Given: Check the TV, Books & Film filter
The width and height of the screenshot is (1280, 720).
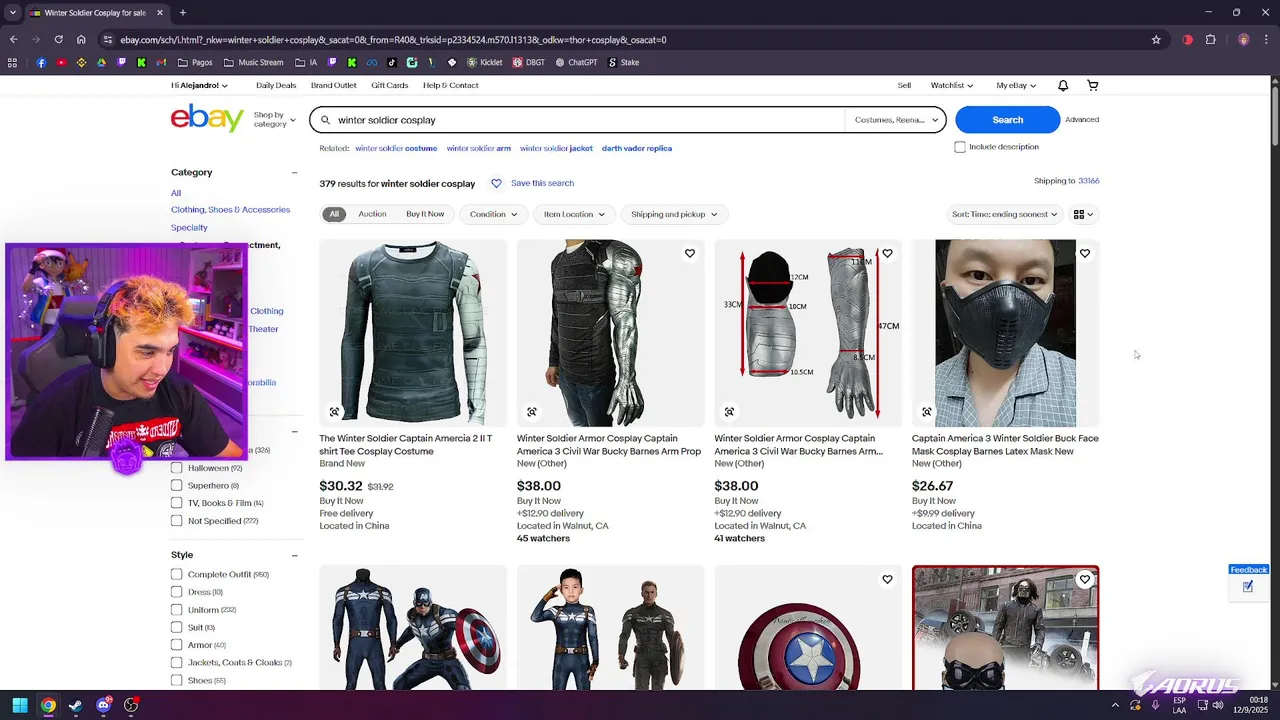Looking at the screenshot, I should 177,503.
